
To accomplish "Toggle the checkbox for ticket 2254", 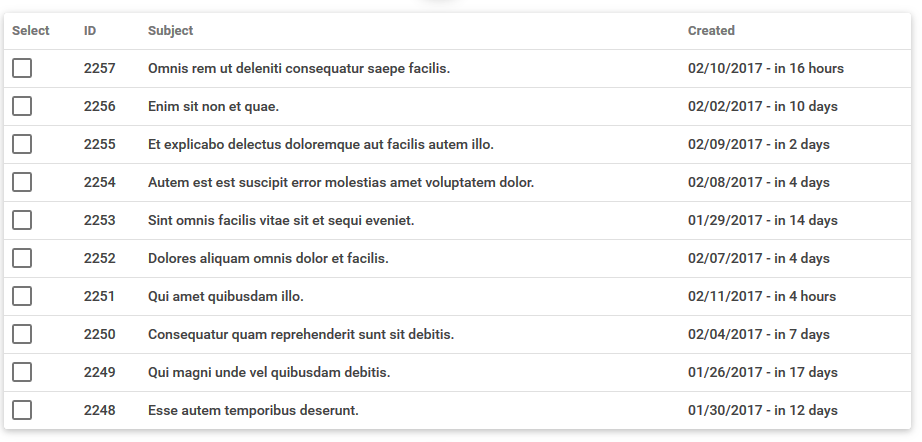I will [x=22, y=182].
